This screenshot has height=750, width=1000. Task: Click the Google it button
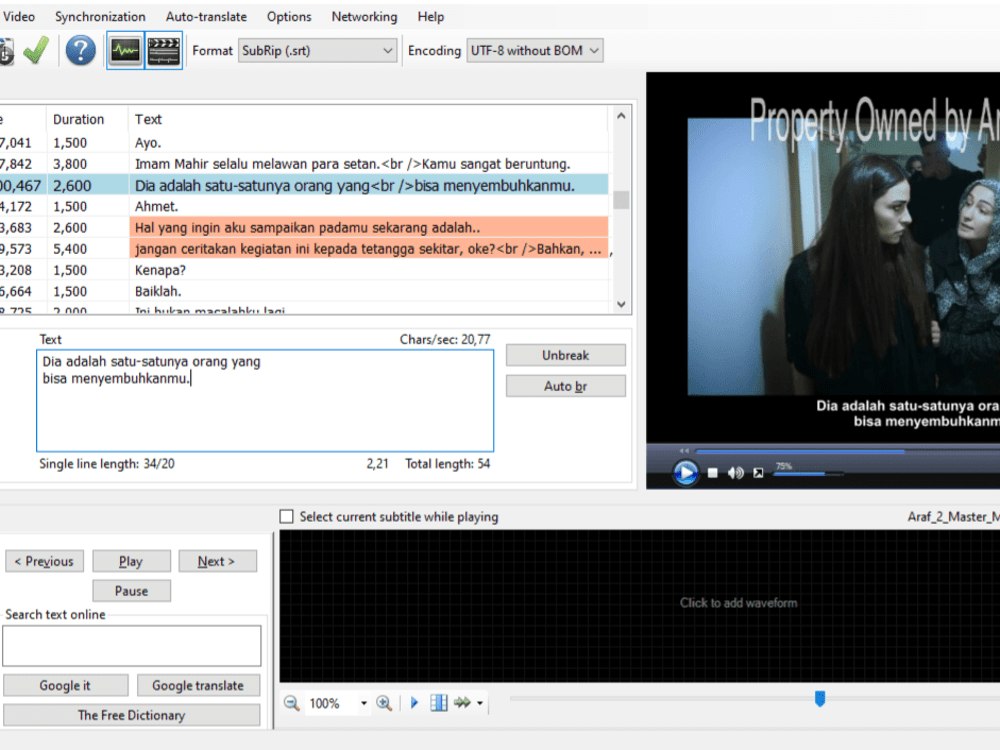[x=65, y=686]
